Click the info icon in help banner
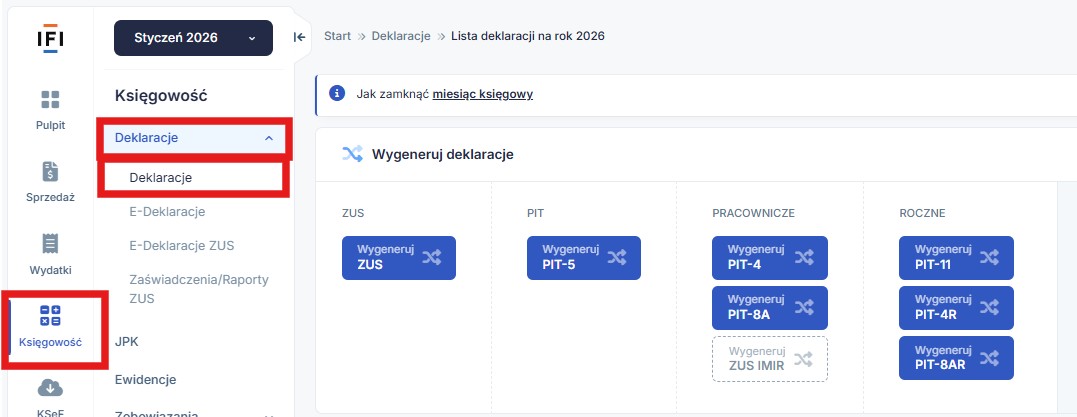Image resolution: width=1077 pixels, height=417 pixels. click(337, 94)
